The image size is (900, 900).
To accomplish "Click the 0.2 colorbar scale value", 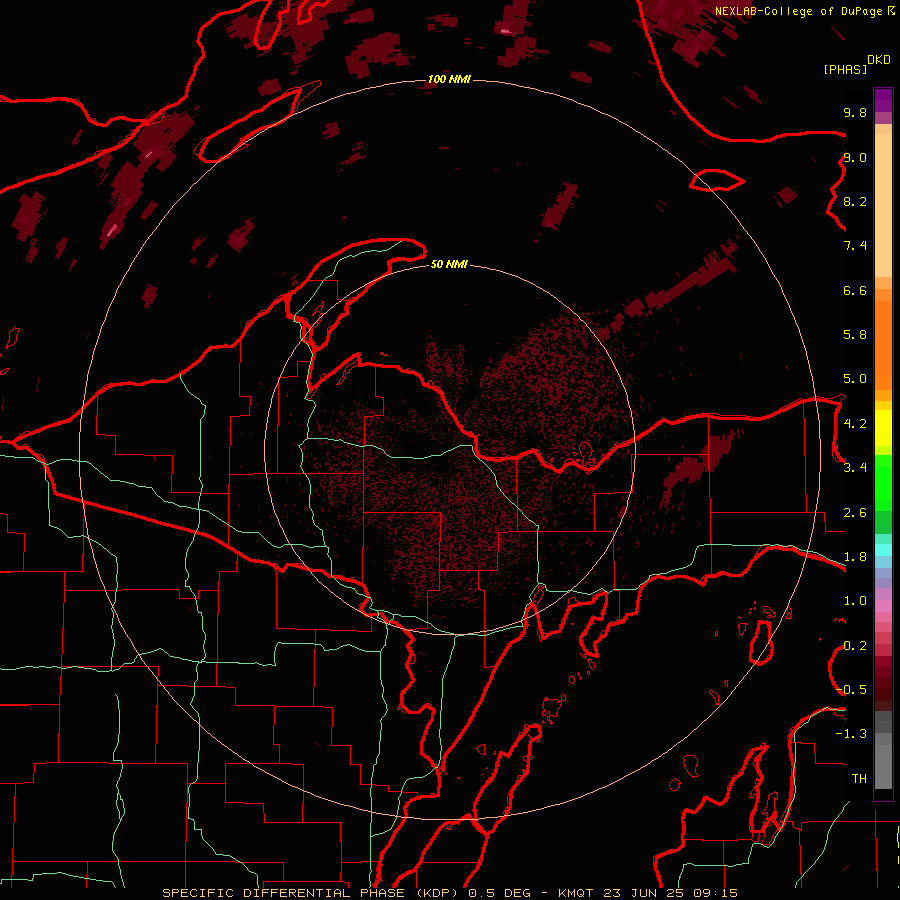I will click(x=855, y=646).
